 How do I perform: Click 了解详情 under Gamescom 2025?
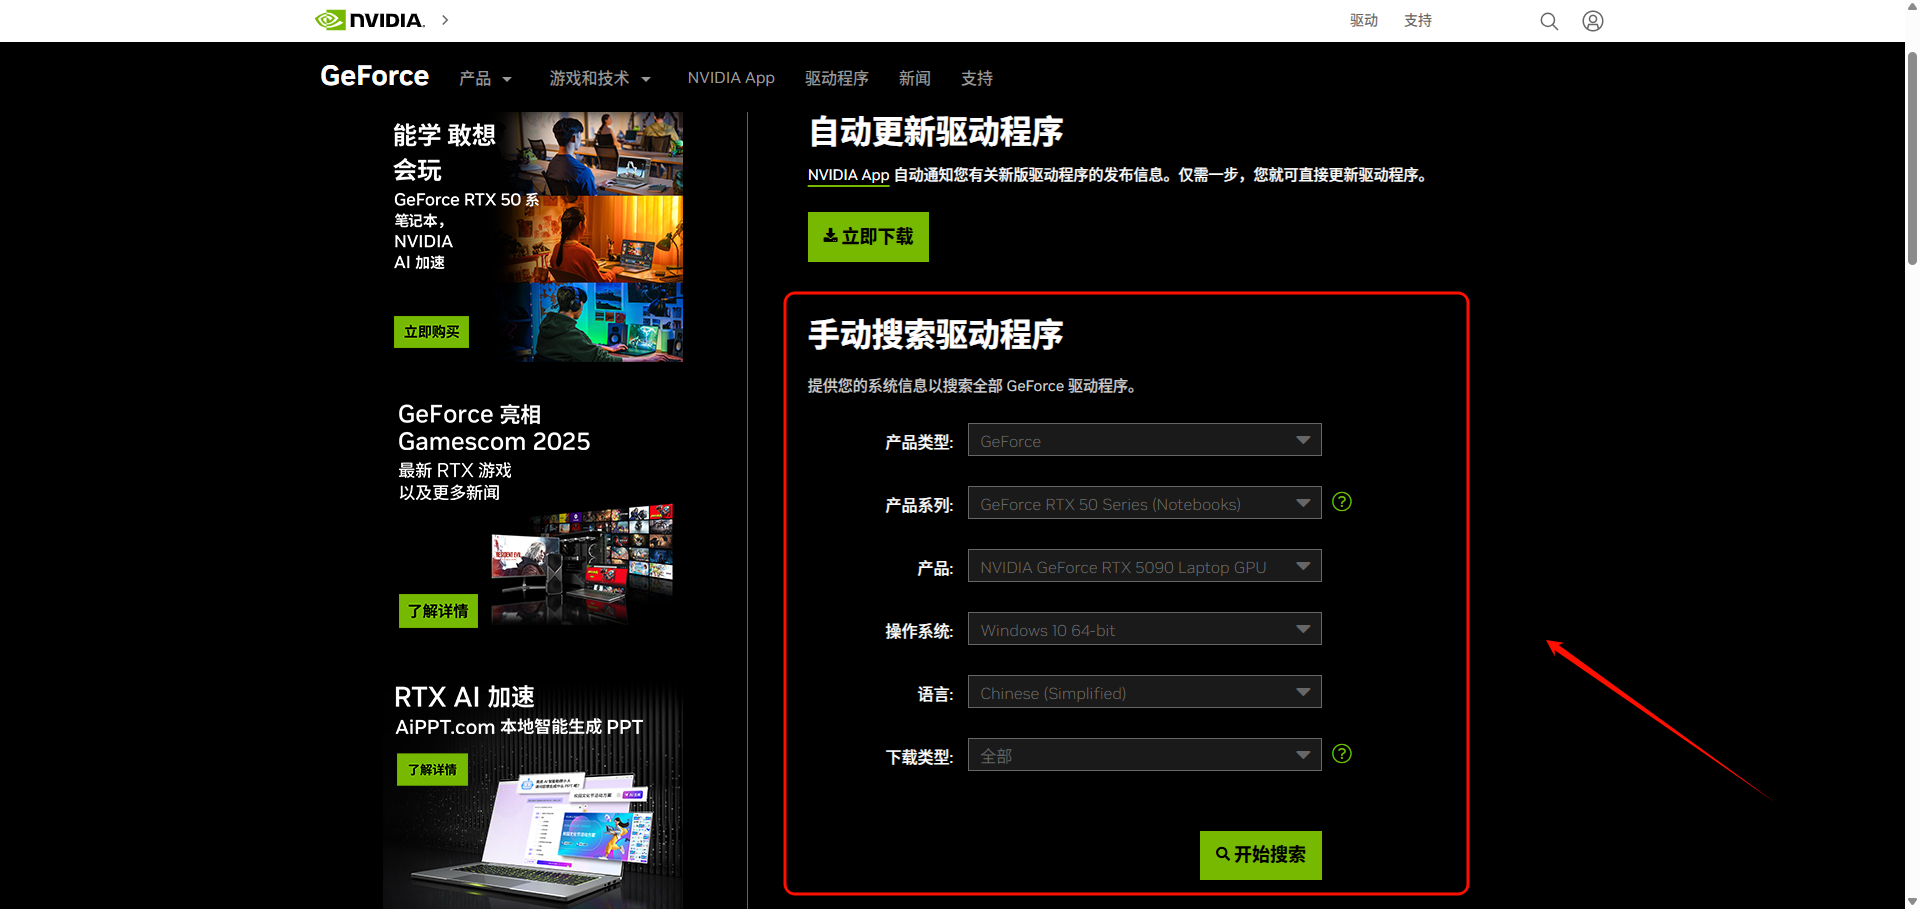pos(438,611)
